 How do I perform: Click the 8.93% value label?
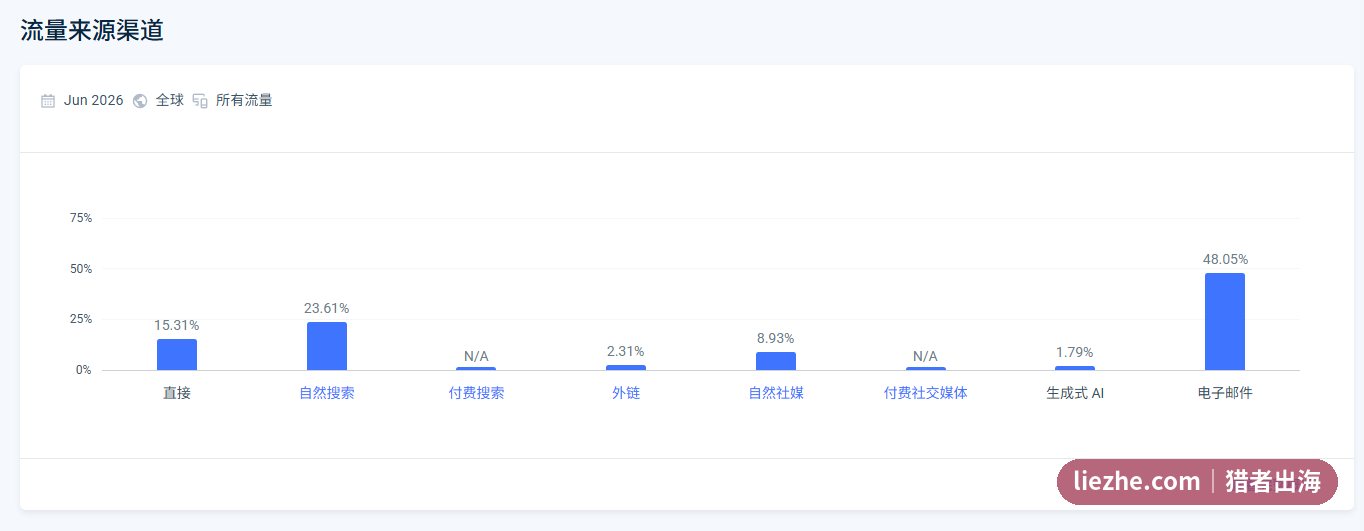pos(776,338)
